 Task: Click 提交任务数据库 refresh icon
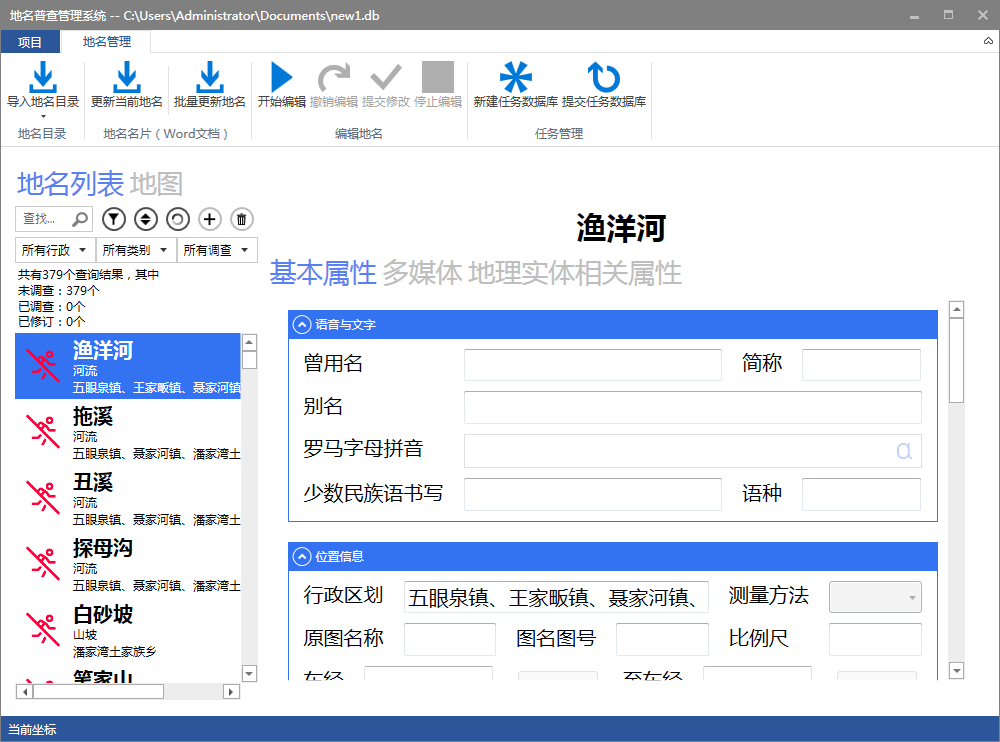[x=603, y=78]
